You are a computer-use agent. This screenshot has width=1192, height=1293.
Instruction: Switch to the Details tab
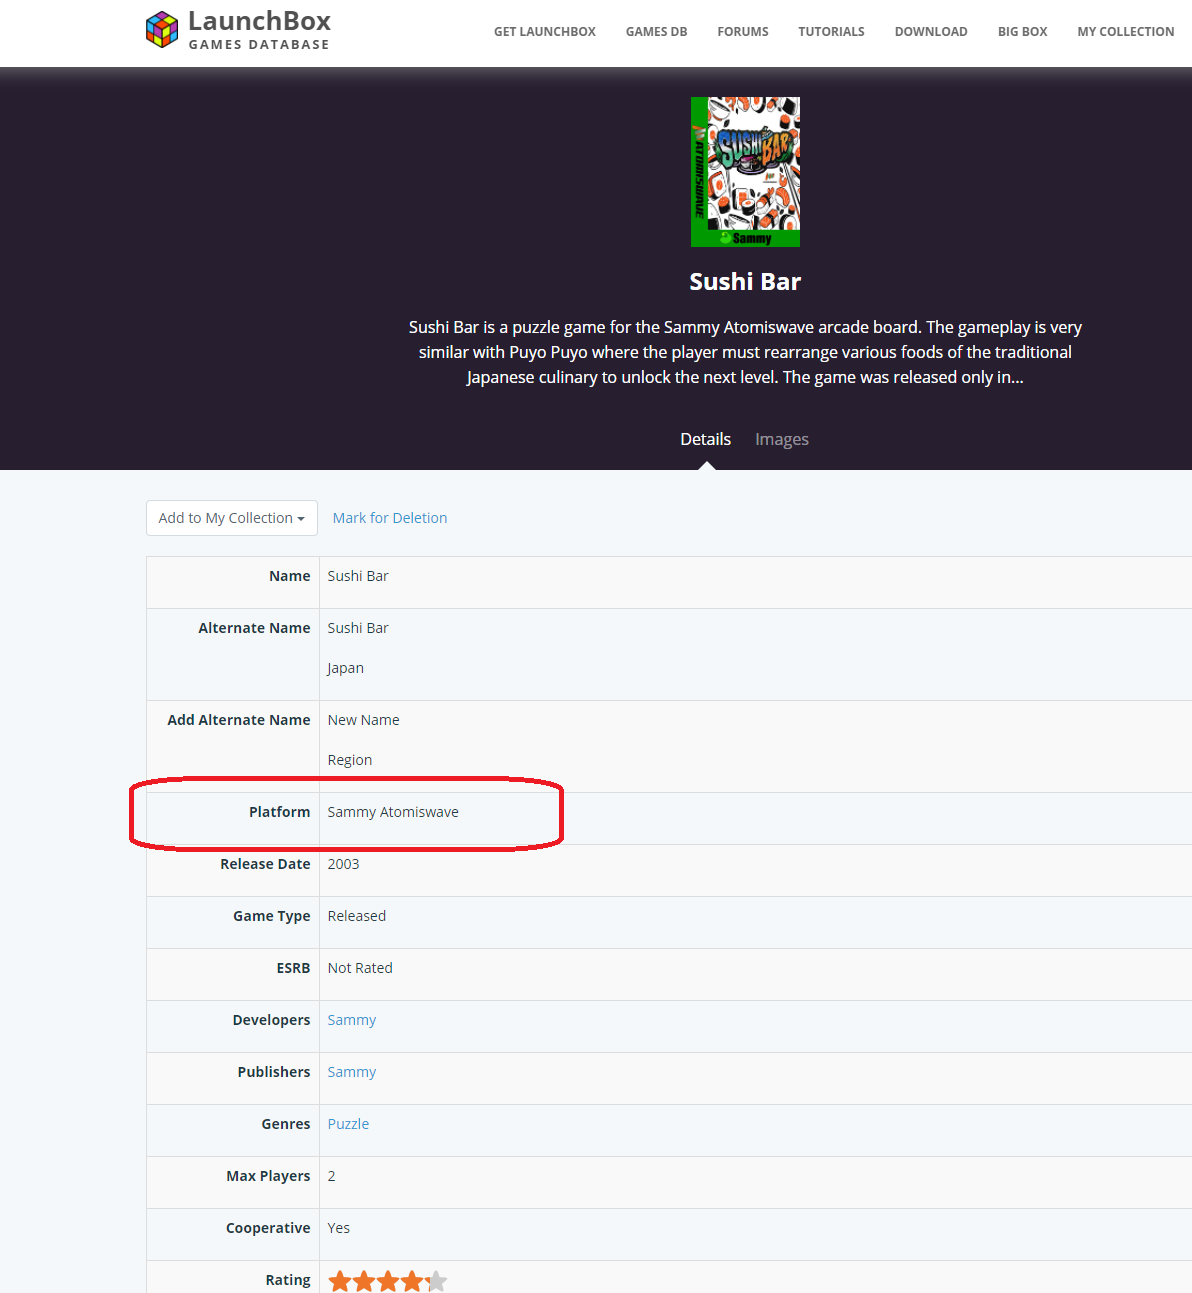706,439
